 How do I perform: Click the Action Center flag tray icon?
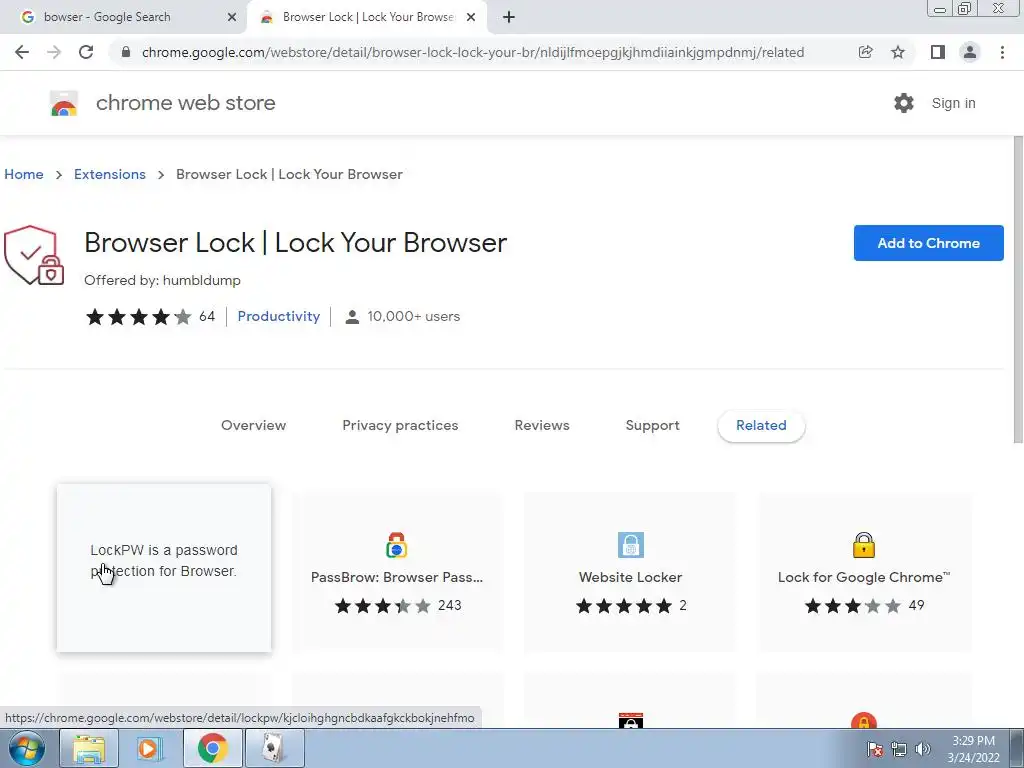pos(874,749)
